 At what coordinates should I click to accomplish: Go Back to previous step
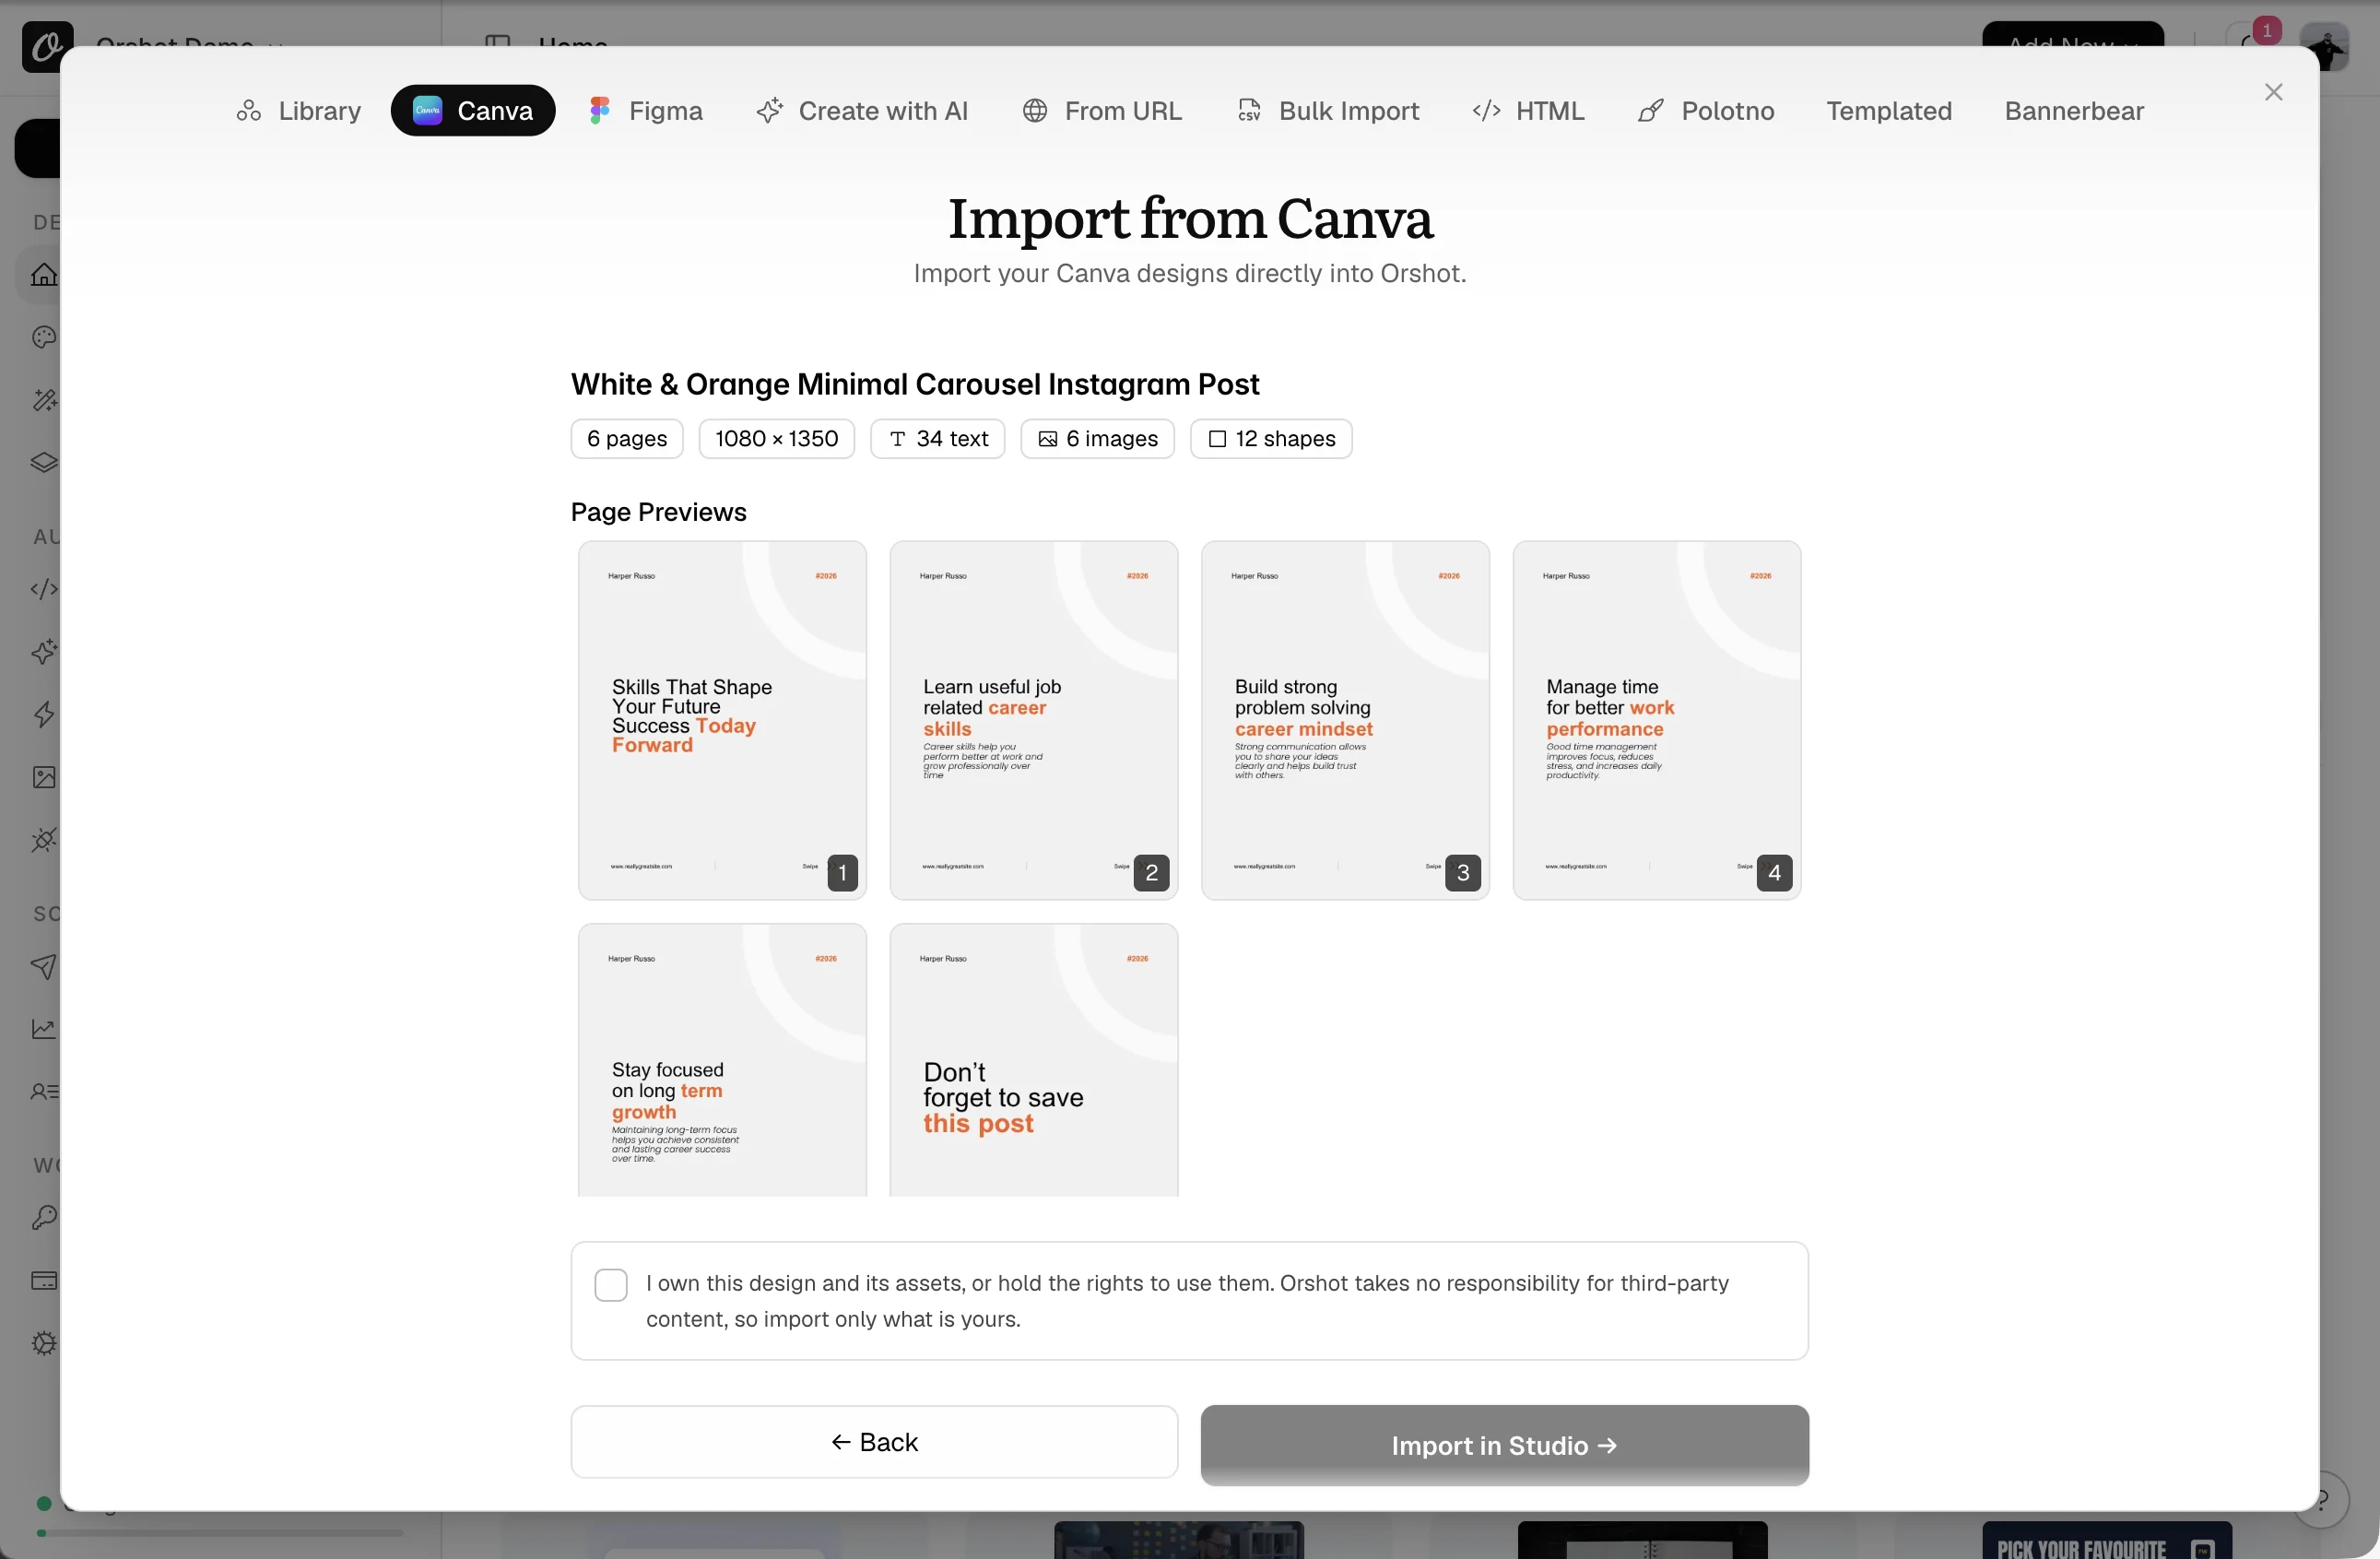(x=874, y=1442)
